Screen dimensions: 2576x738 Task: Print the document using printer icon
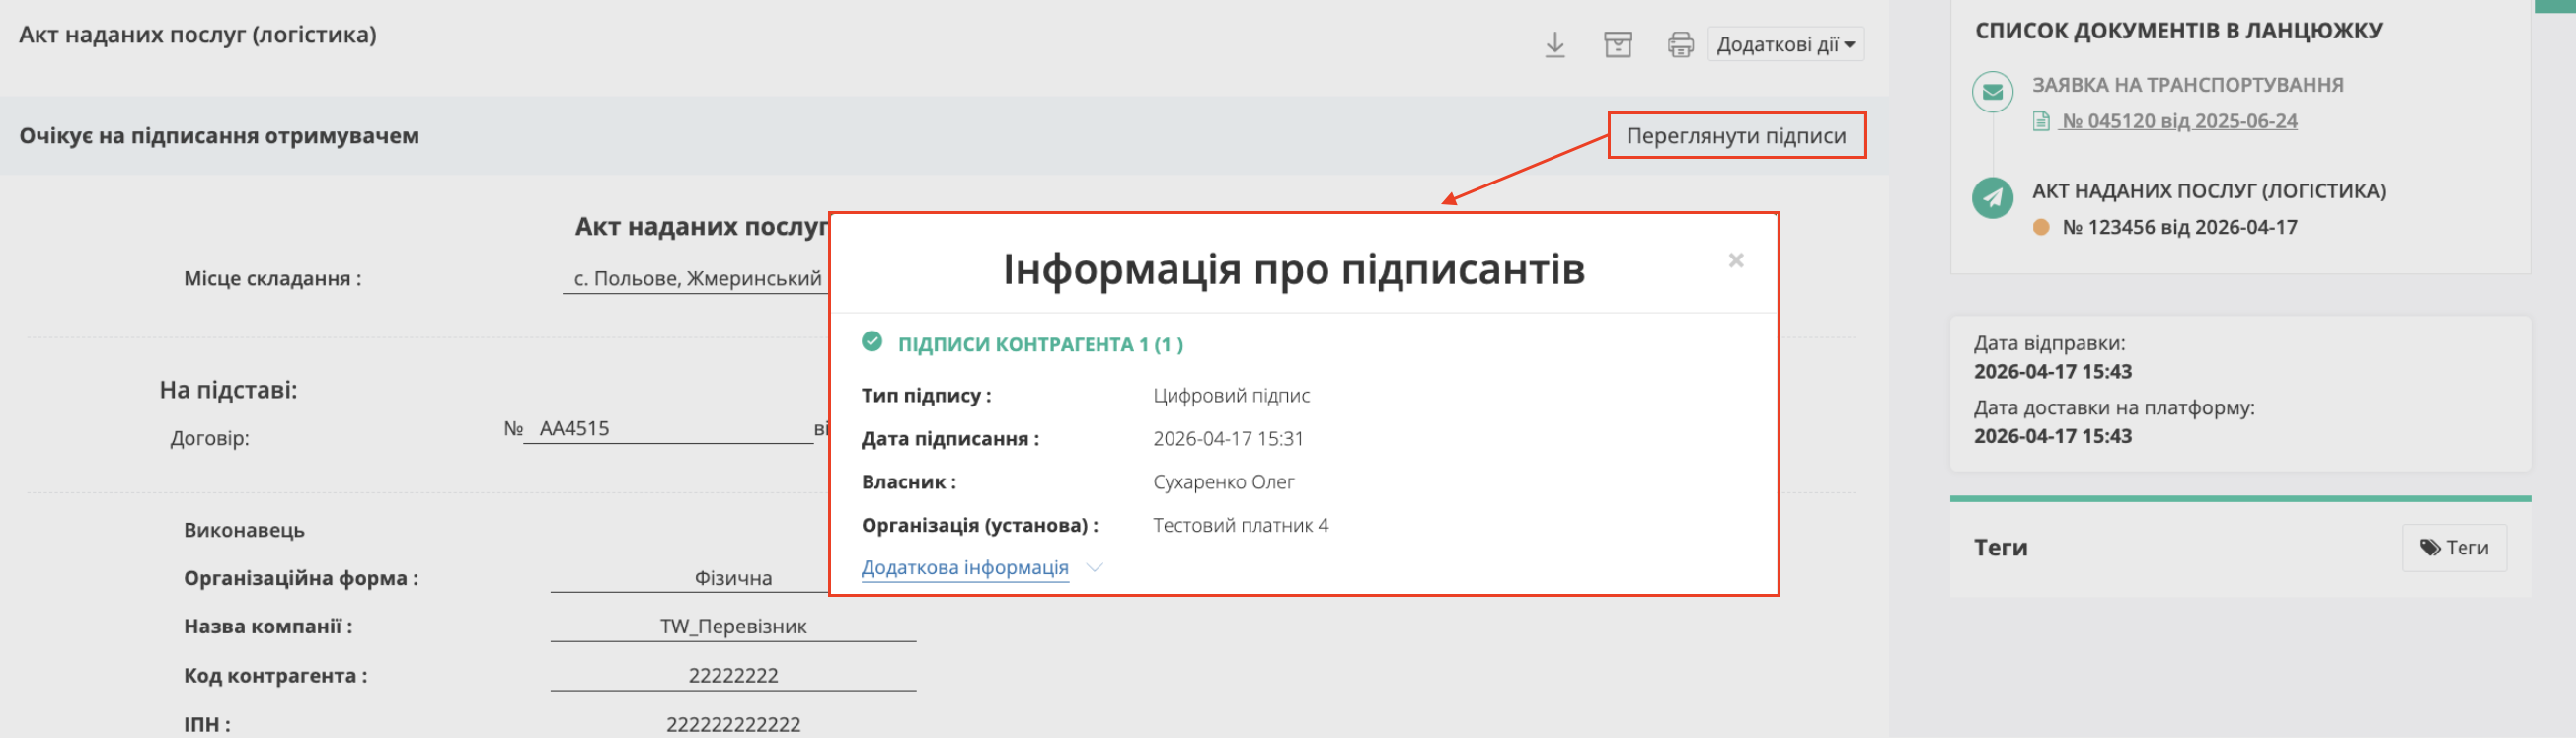coord(1680,45)
